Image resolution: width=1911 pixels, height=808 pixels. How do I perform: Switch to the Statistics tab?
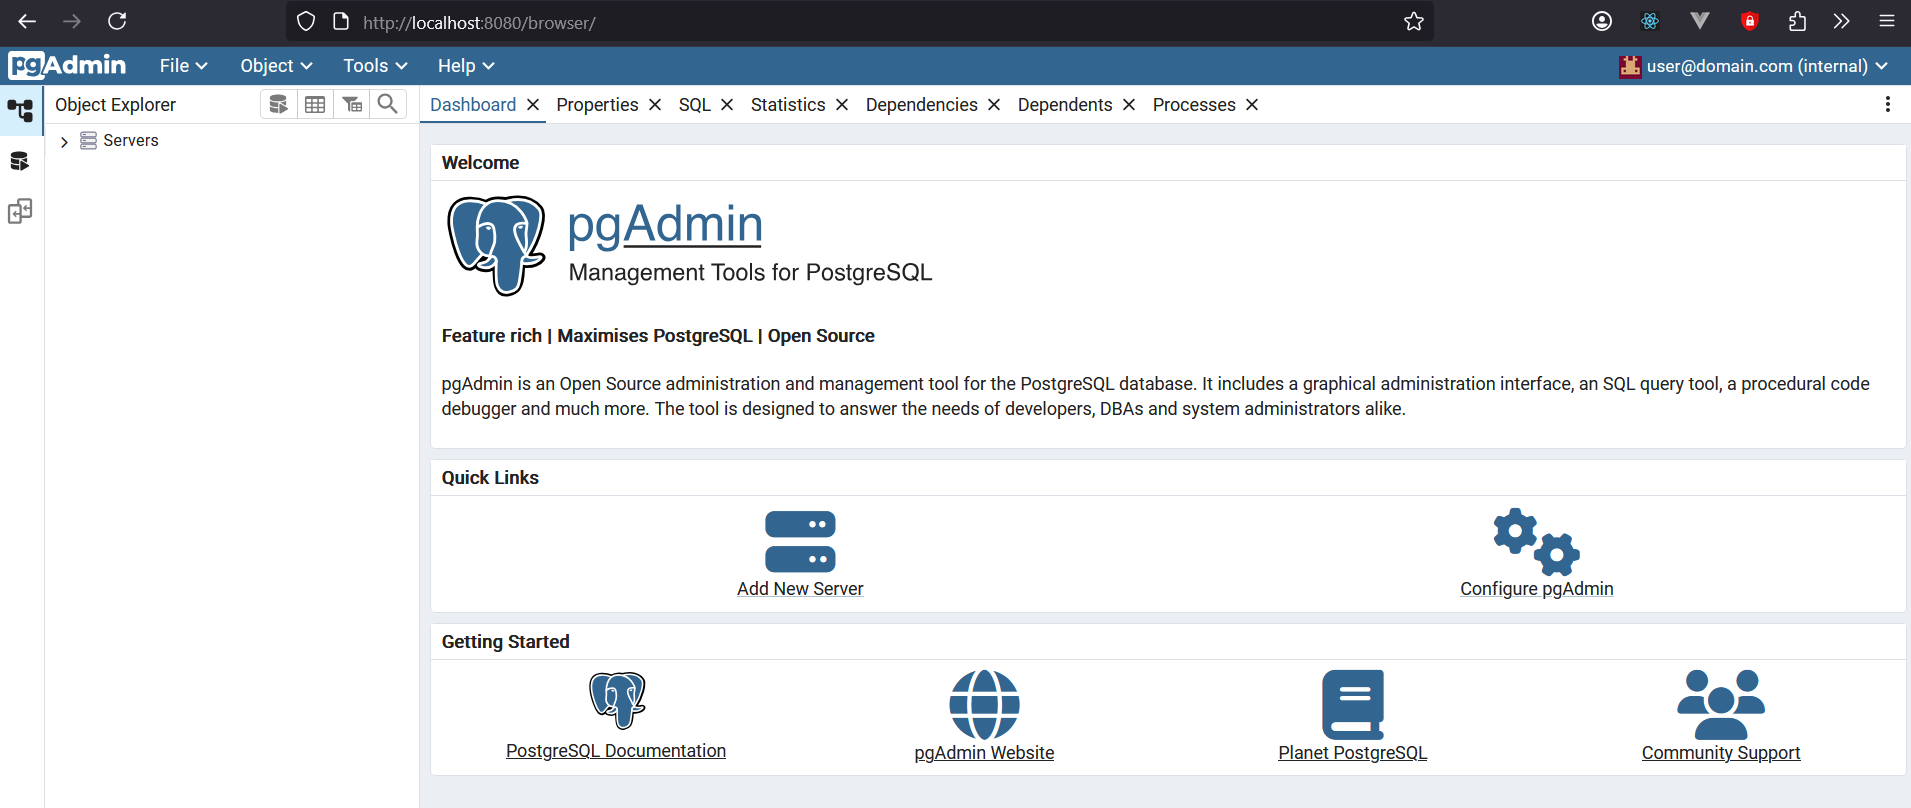[788, 105]
